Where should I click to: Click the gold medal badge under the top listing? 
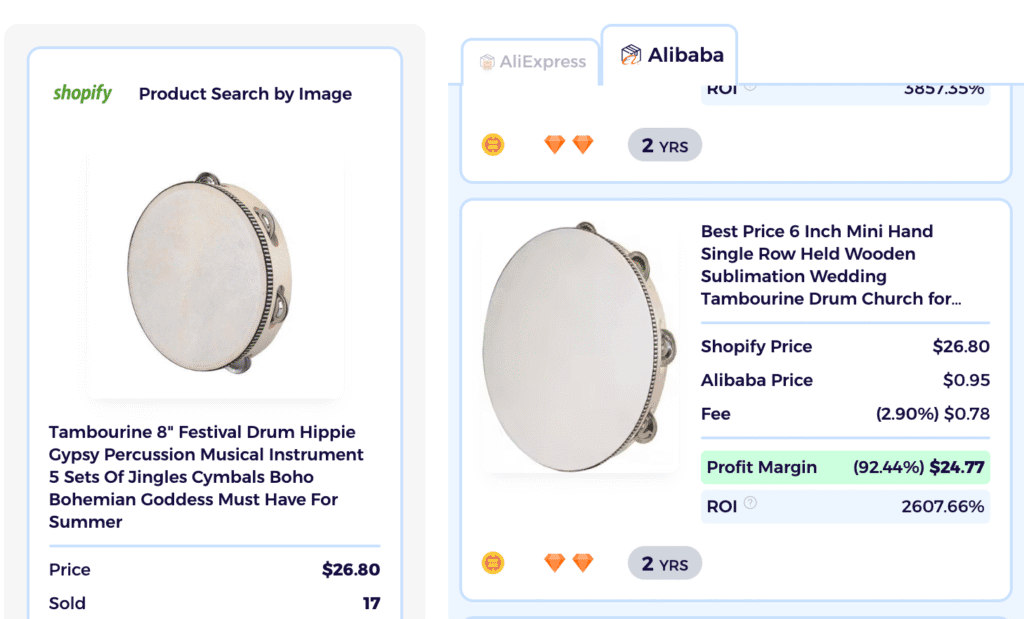494,144
